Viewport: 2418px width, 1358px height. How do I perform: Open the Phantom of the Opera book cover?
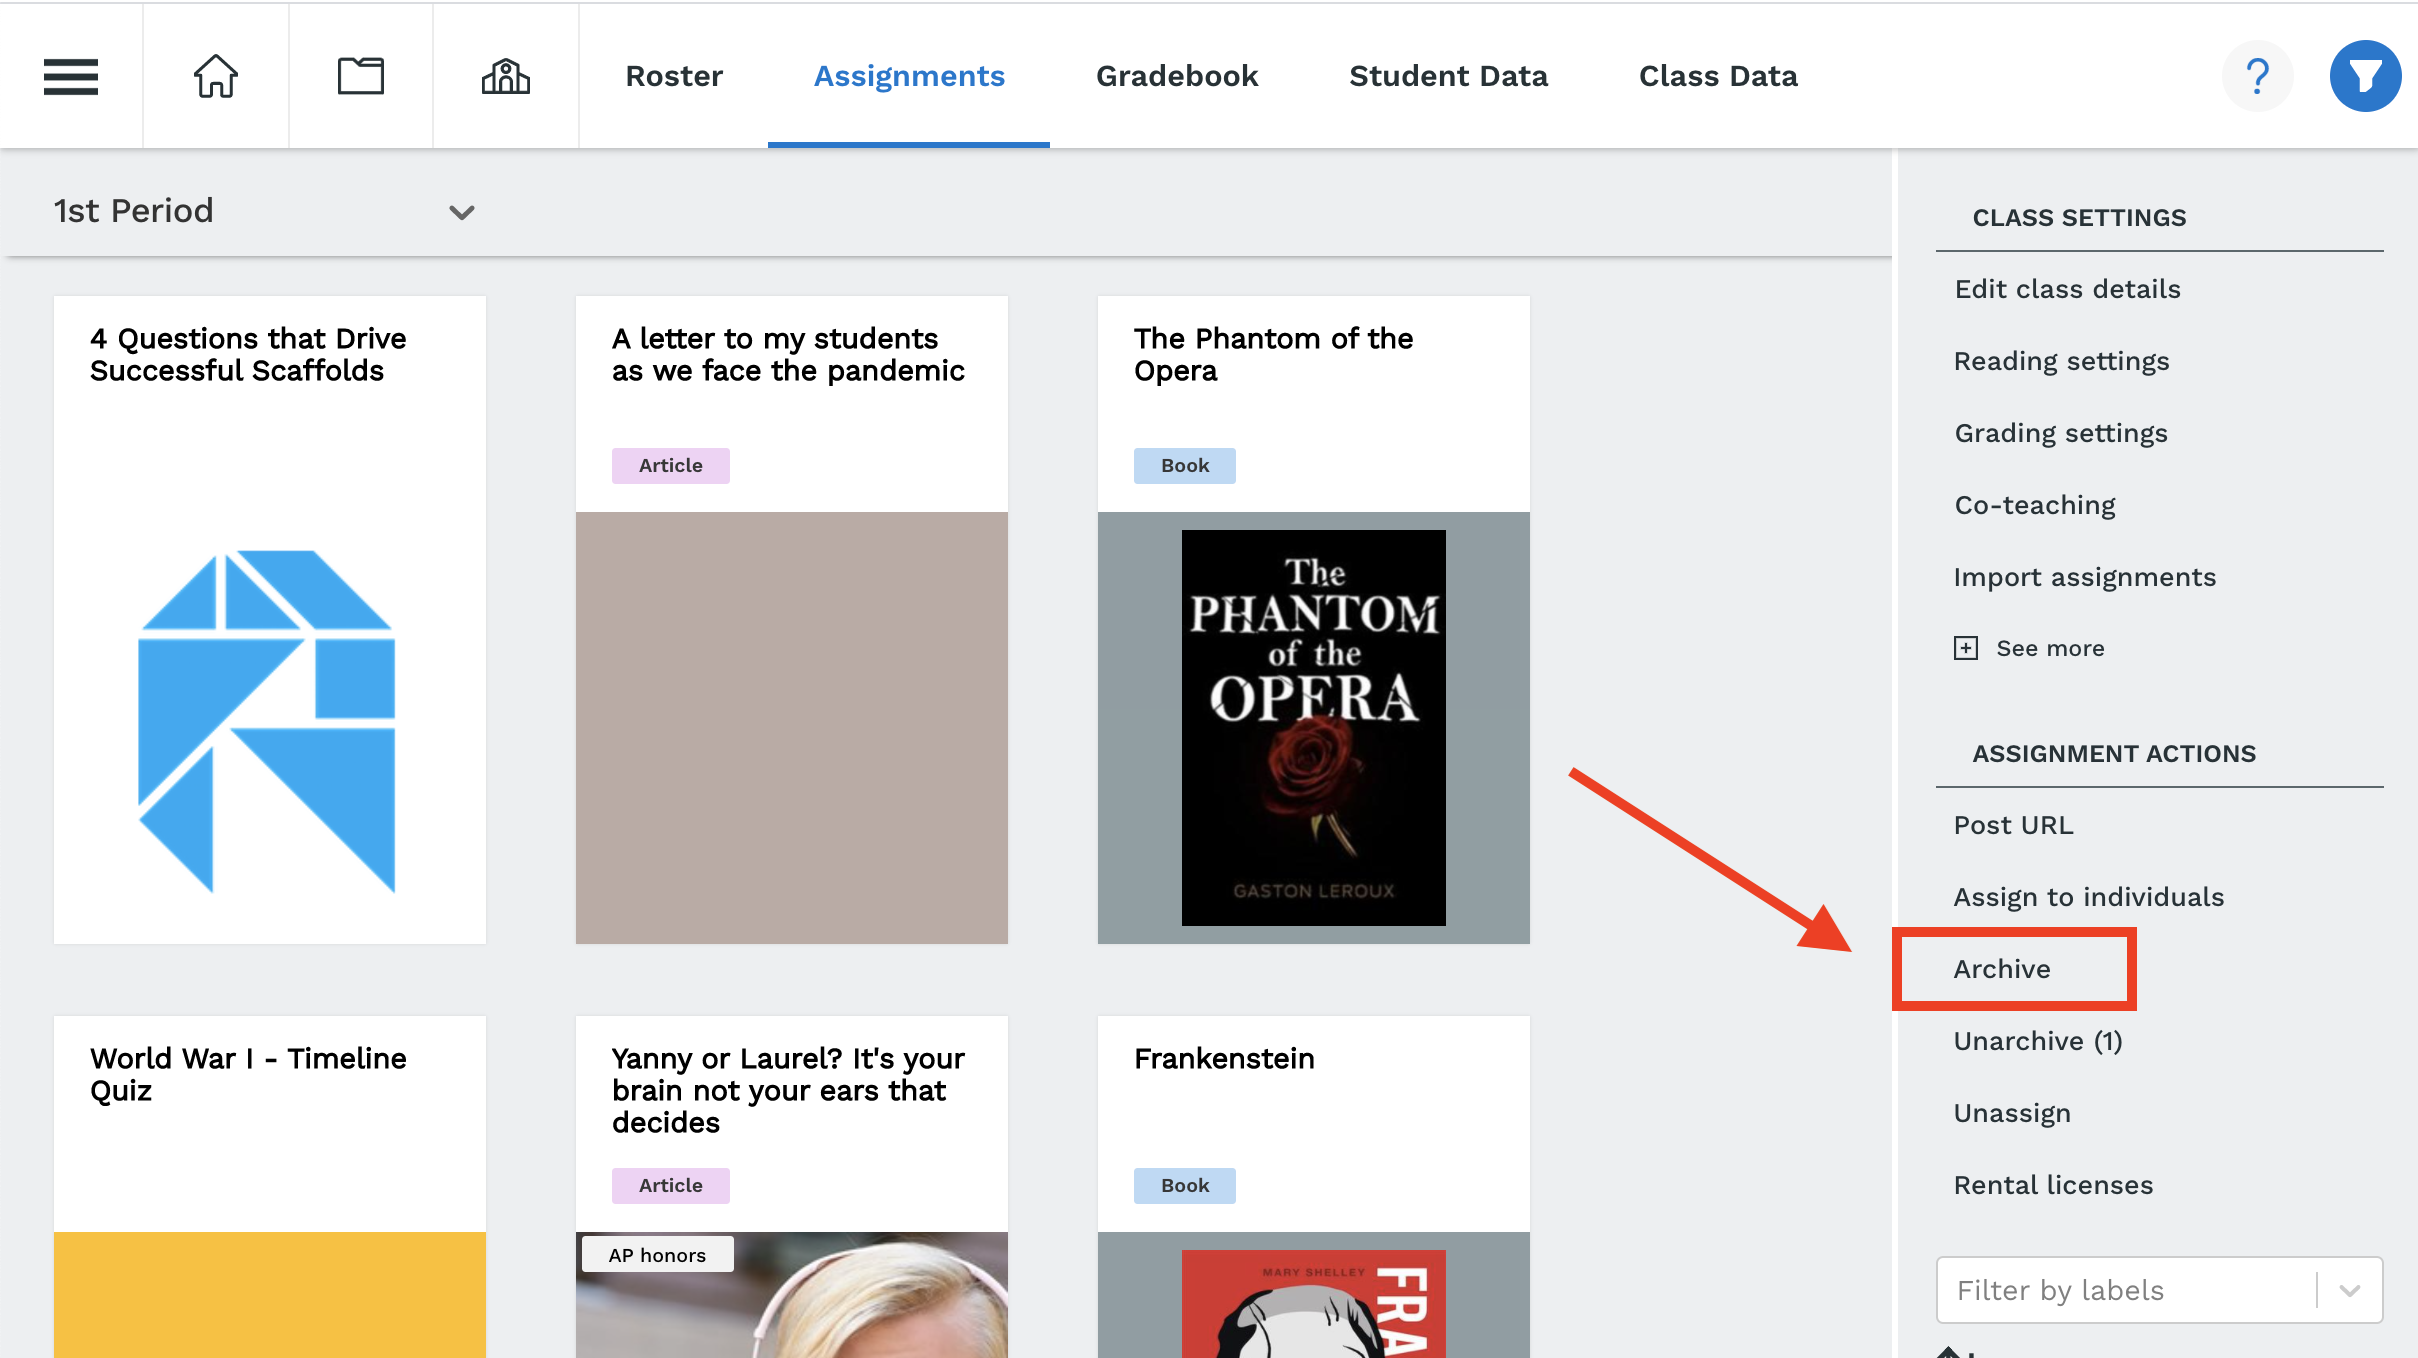pyautogui.click(x=1313, y=727)
